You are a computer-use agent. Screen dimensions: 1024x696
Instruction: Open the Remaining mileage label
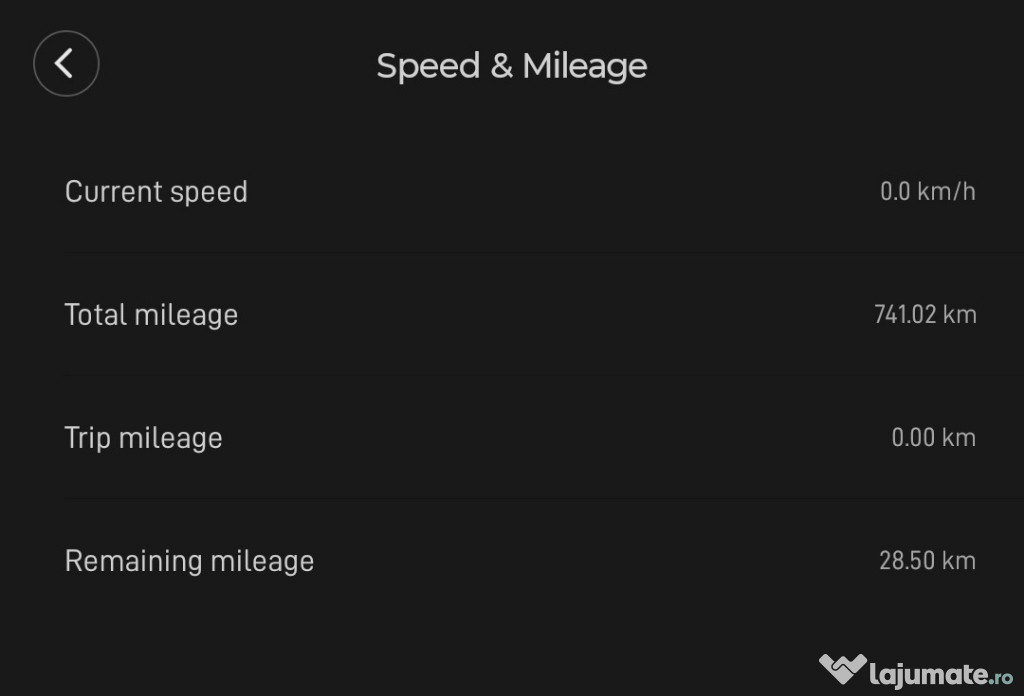tap(189, 560)
